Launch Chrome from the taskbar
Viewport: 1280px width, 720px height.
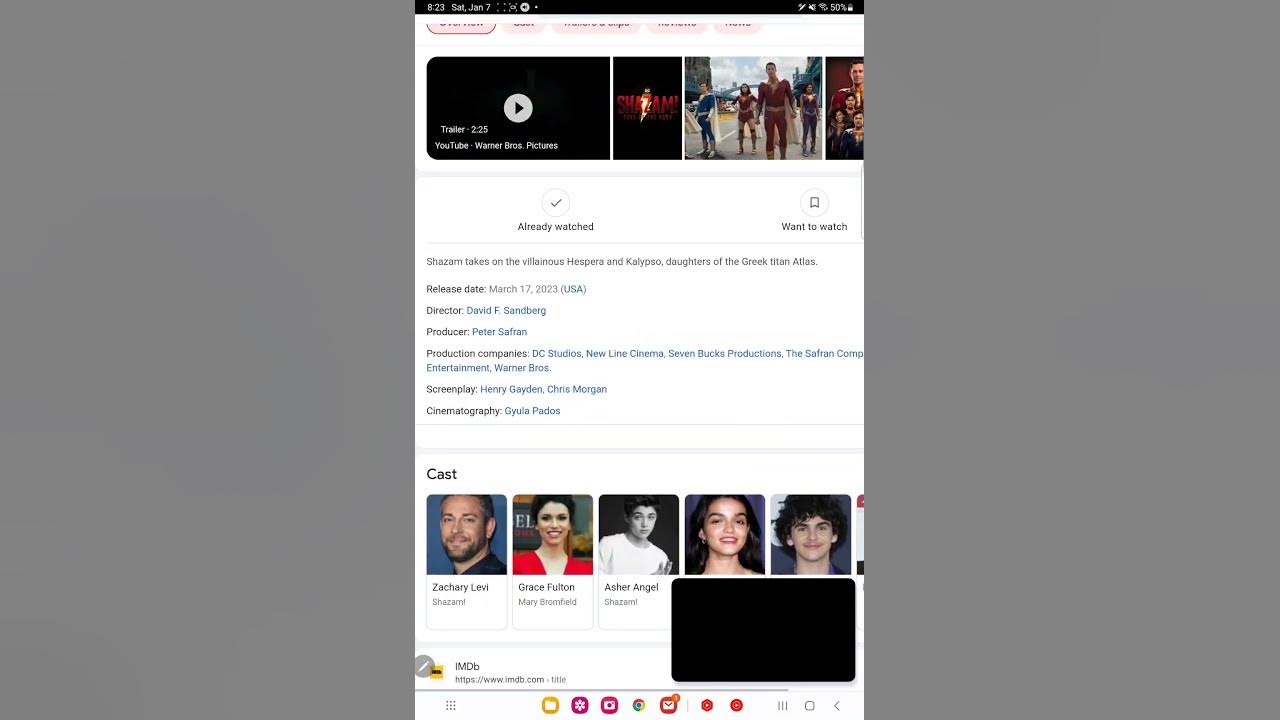pos(639,706)
